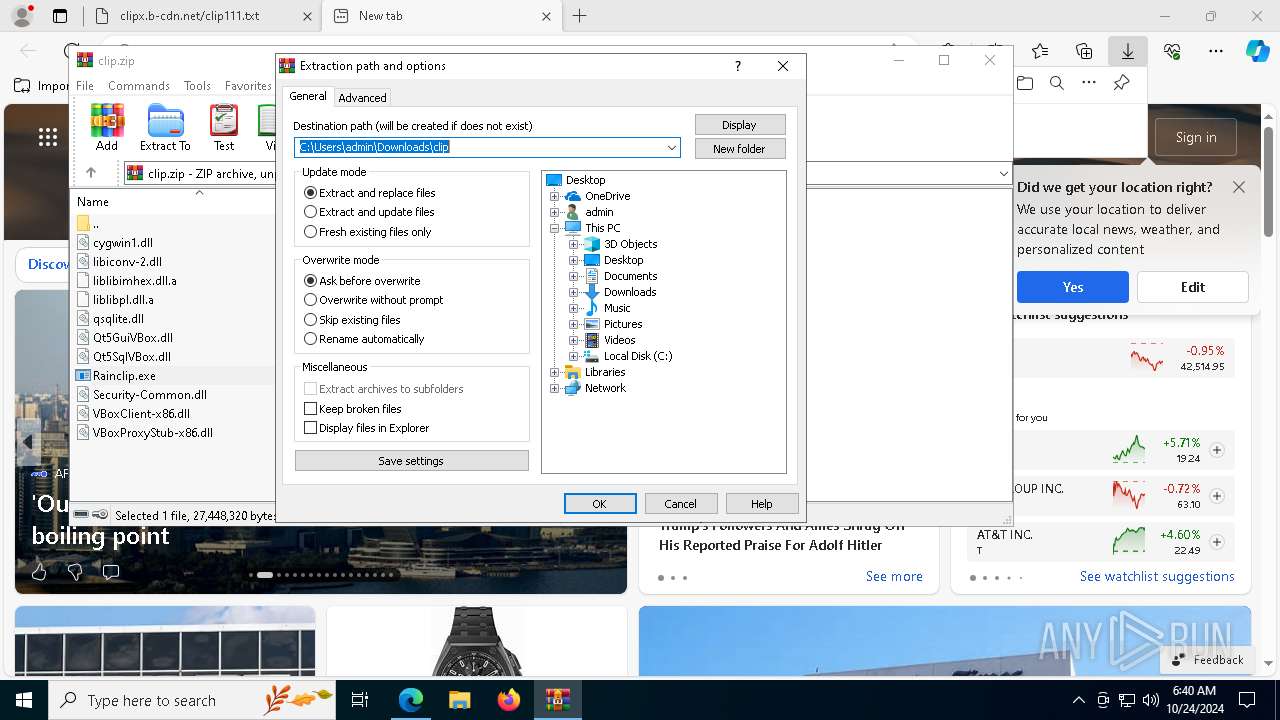This screenshot has height=720, width=1280.
Task: Open Copilot in the Edge toolbar
Action: coord(1257,51)
